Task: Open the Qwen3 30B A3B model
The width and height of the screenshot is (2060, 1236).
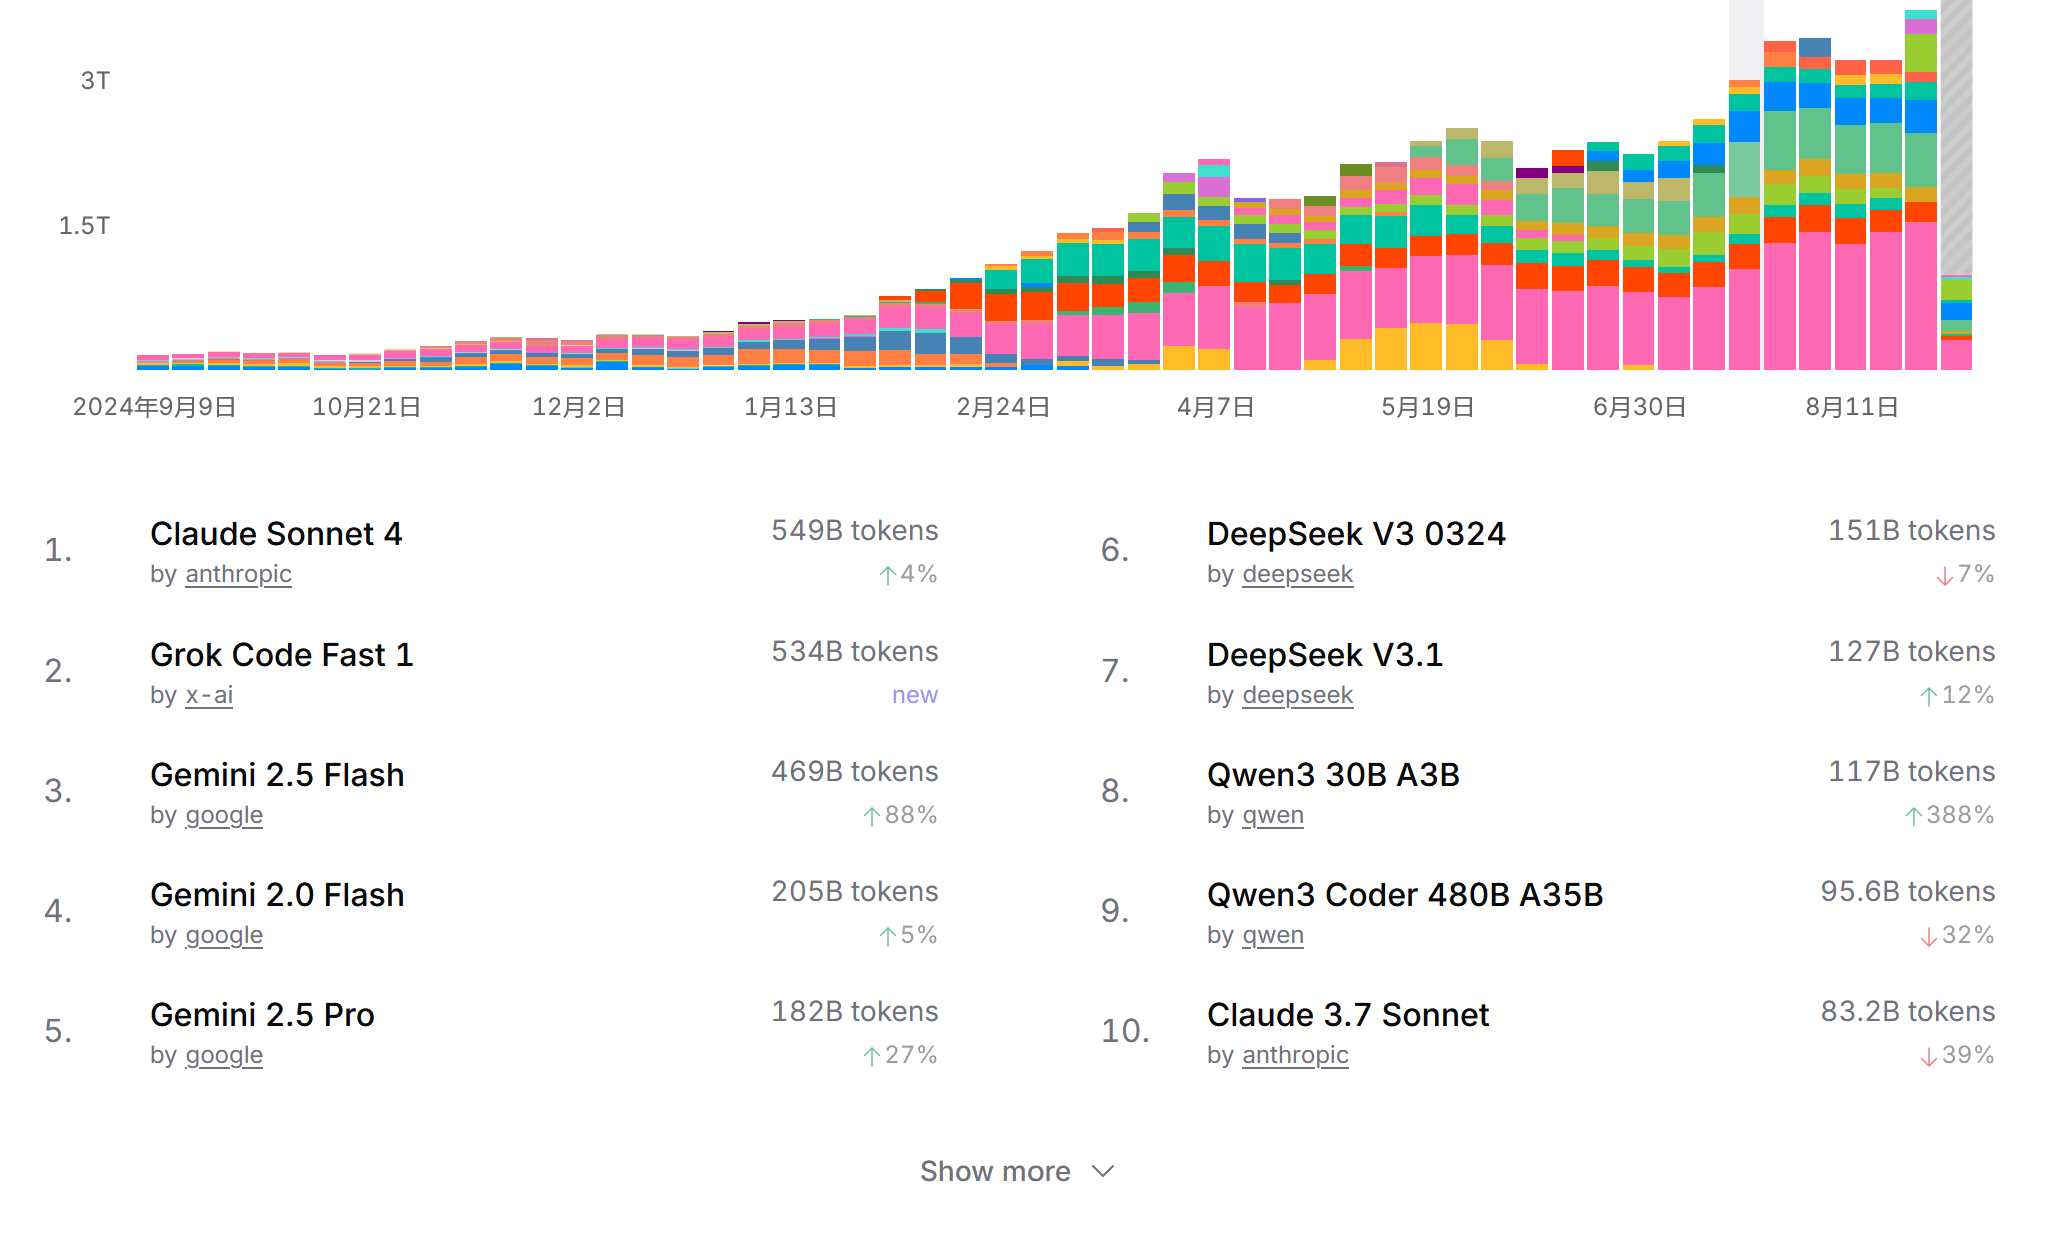Action: [1333, 775]
